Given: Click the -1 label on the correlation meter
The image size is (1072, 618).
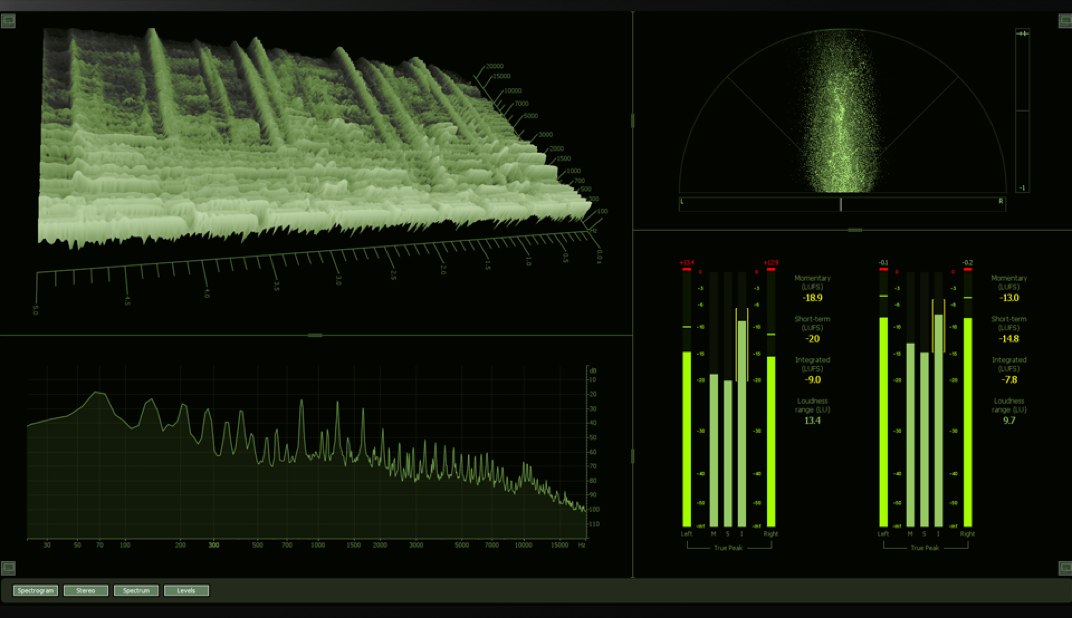Looking at the screenshot, I should [x=1022, y=187].
